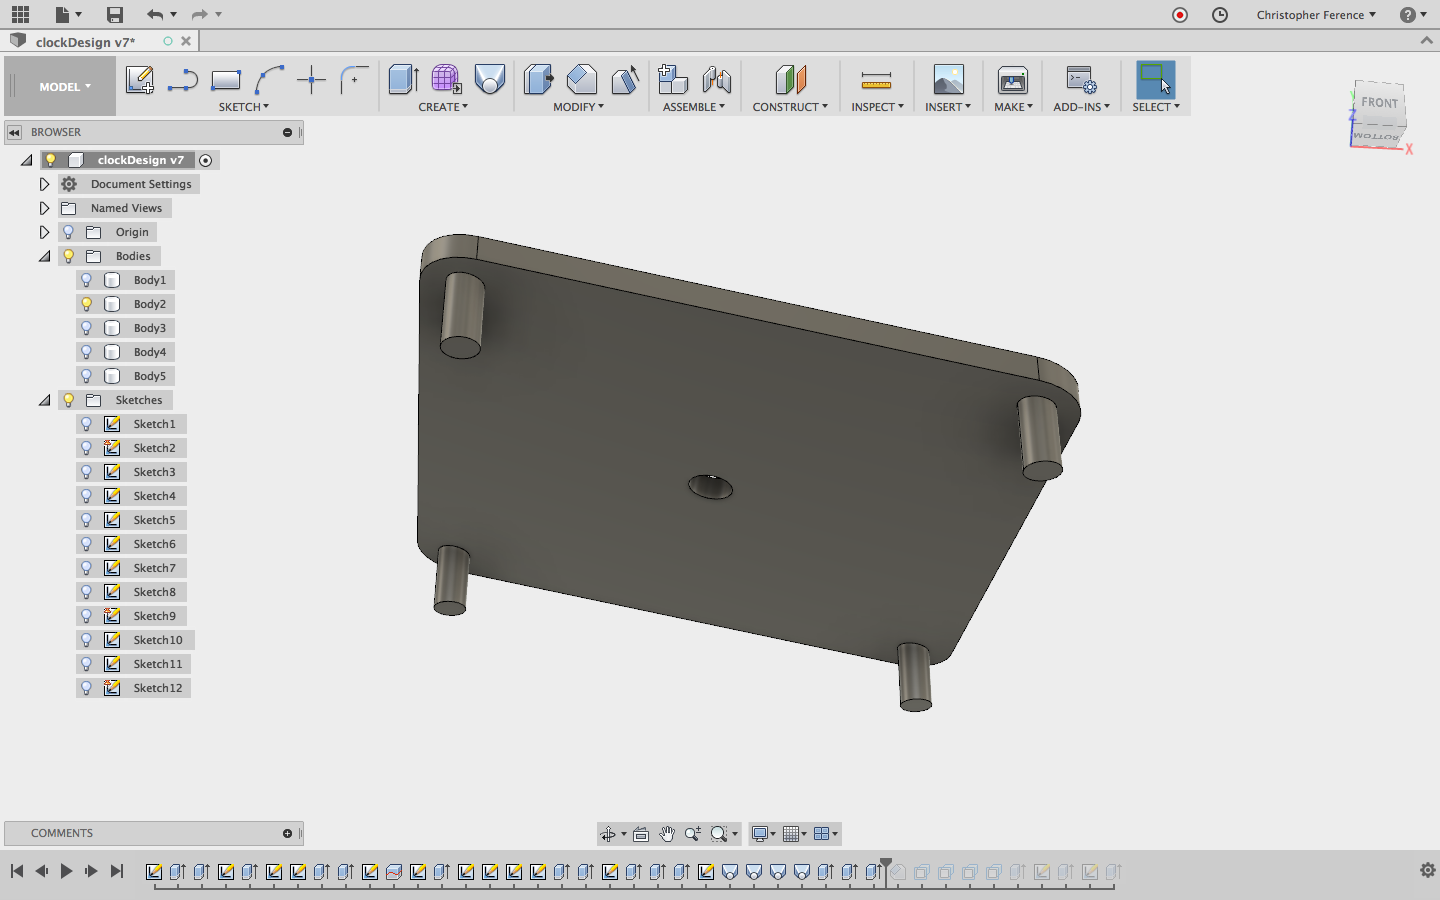
Task: Toggle visibility of Body1
Action: [x=87, y=280]
